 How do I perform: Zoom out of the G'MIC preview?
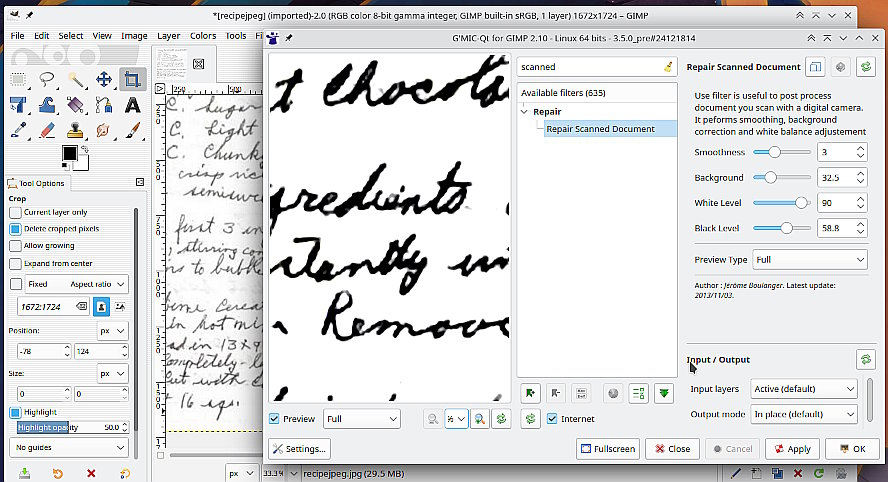pyautogui.click(x=433, y=419)
